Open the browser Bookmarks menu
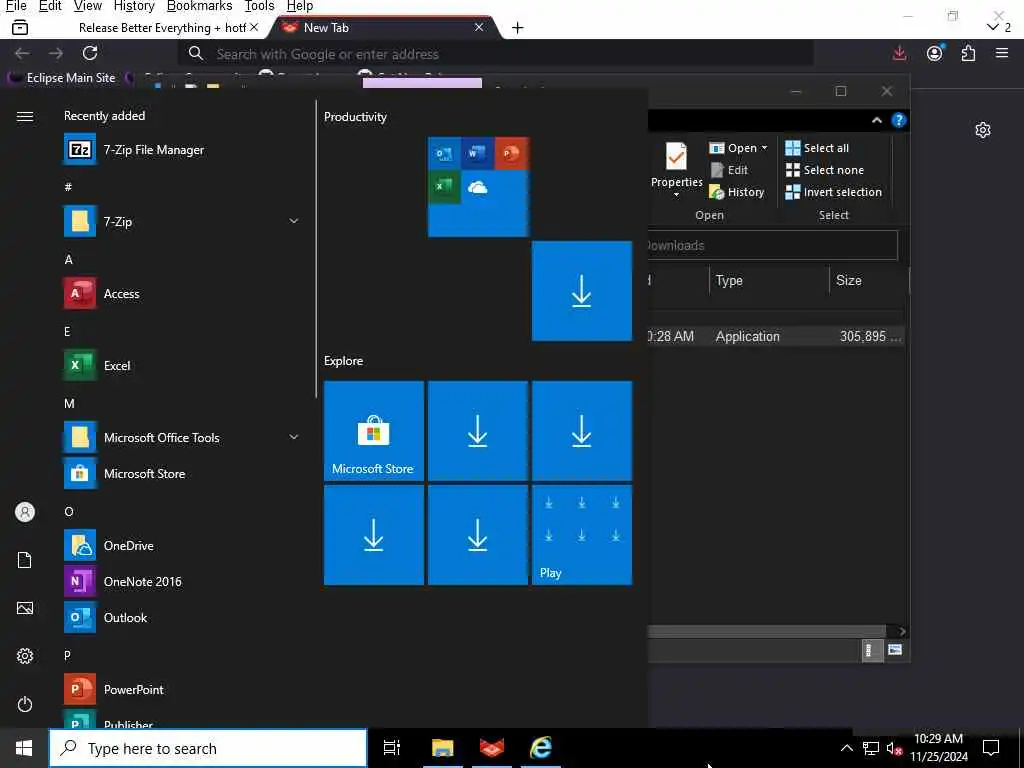The height and width of the screenshot is (768, 1024). 199,6
